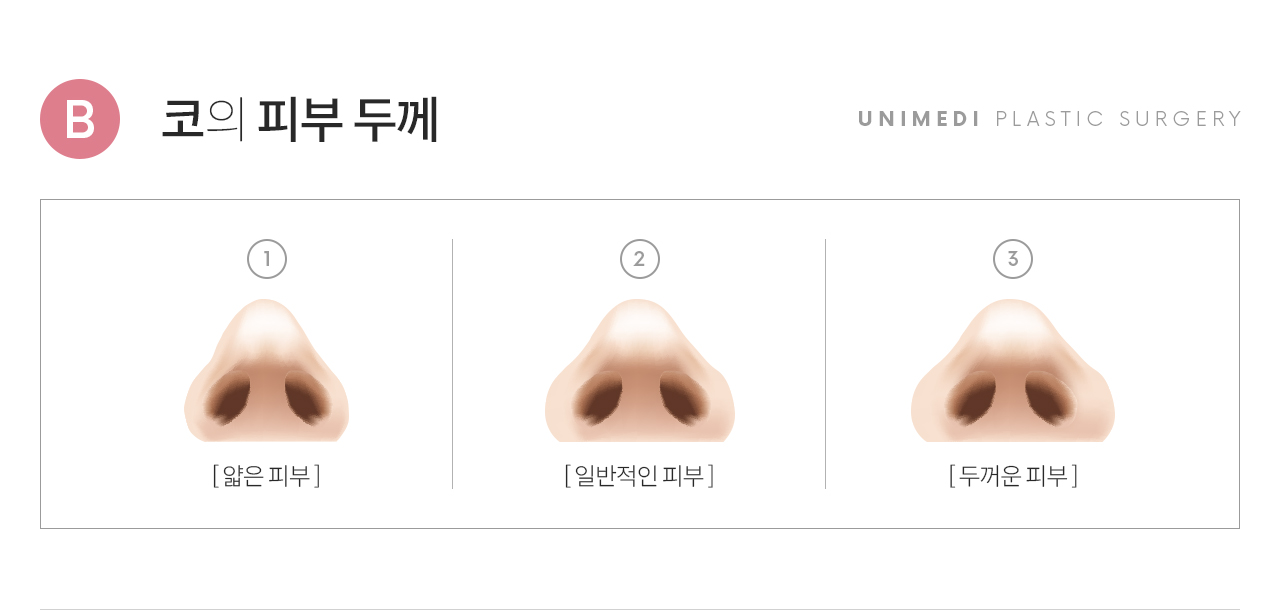
Task: Click the left nostril of nose 1
Action: 230,396
